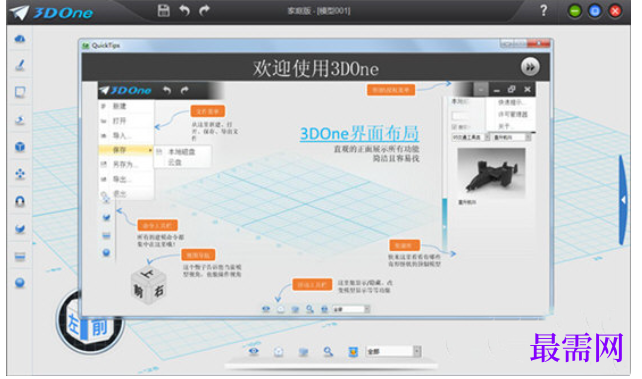Toggle the checkbox in tutorial right panel

click(x=454, y=127)
